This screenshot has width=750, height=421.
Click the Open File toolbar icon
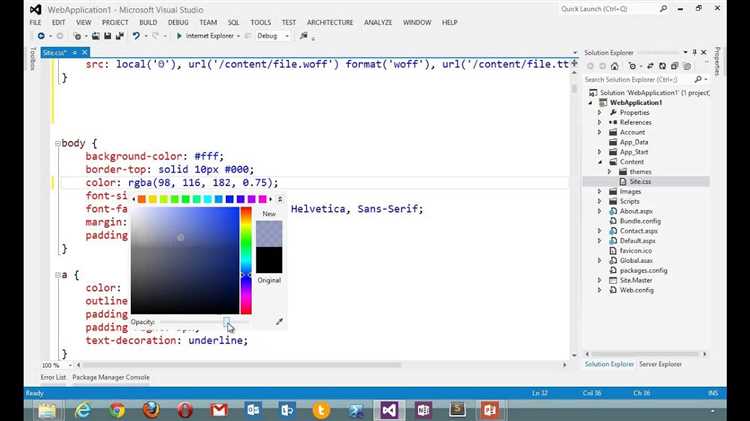(96, 36)
